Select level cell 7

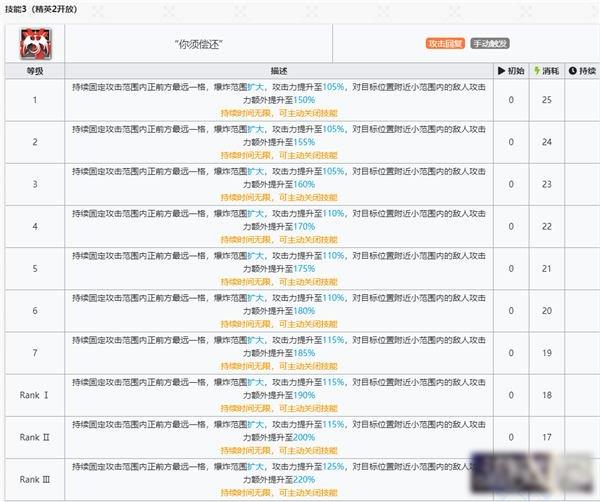[x=35, y=353]
